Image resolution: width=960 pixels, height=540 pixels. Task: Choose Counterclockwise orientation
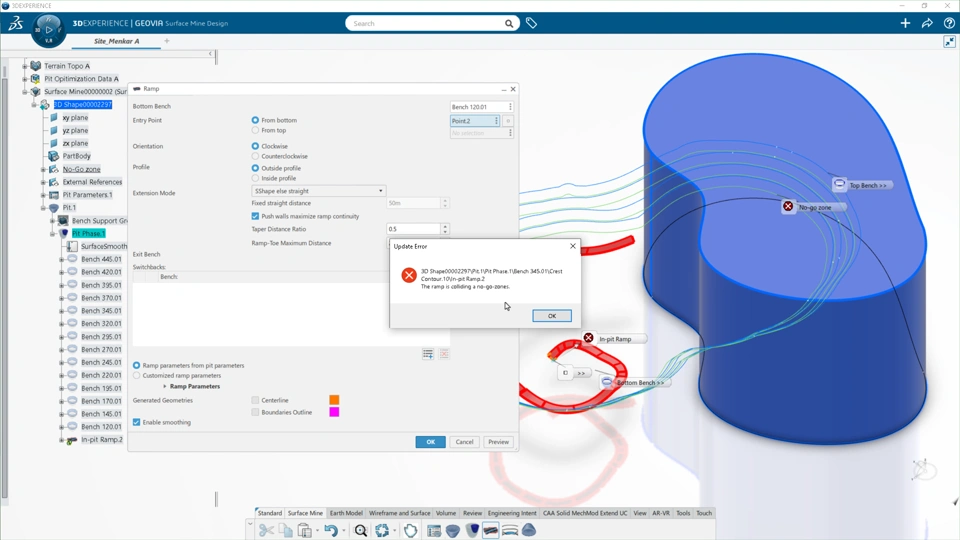255,156
